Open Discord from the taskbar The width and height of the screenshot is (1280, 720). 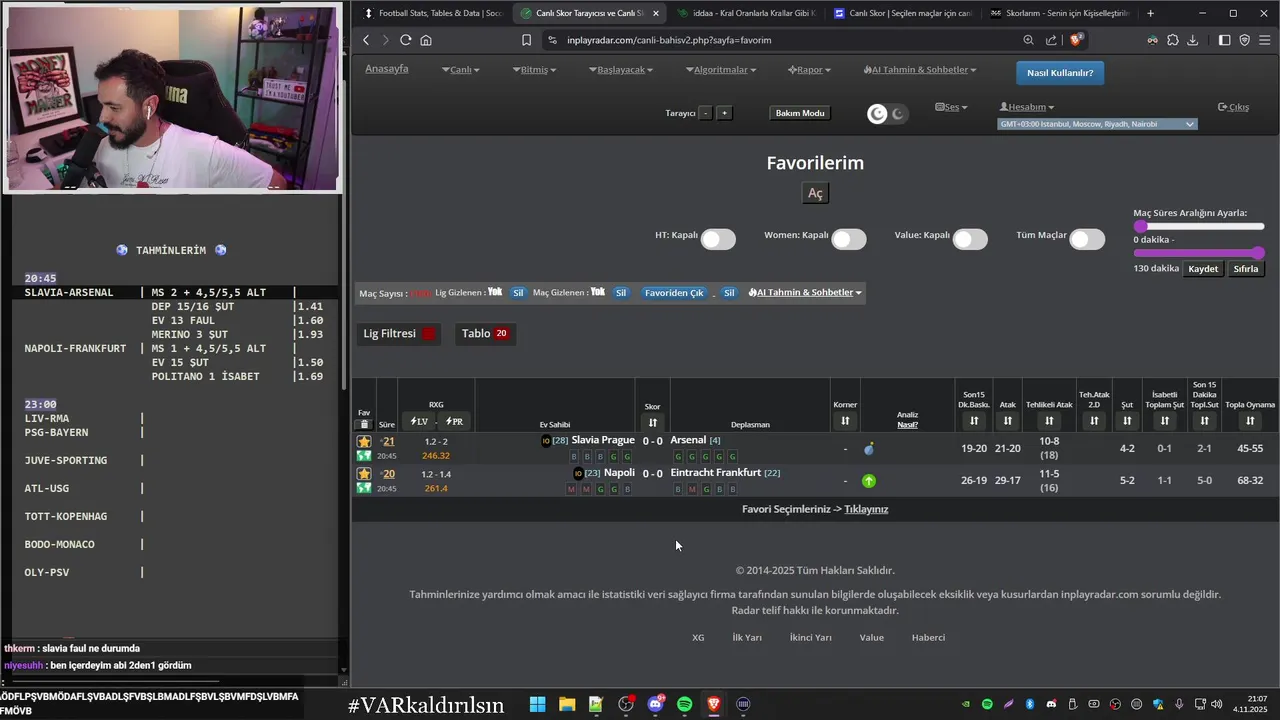click(x=656, y=704)
